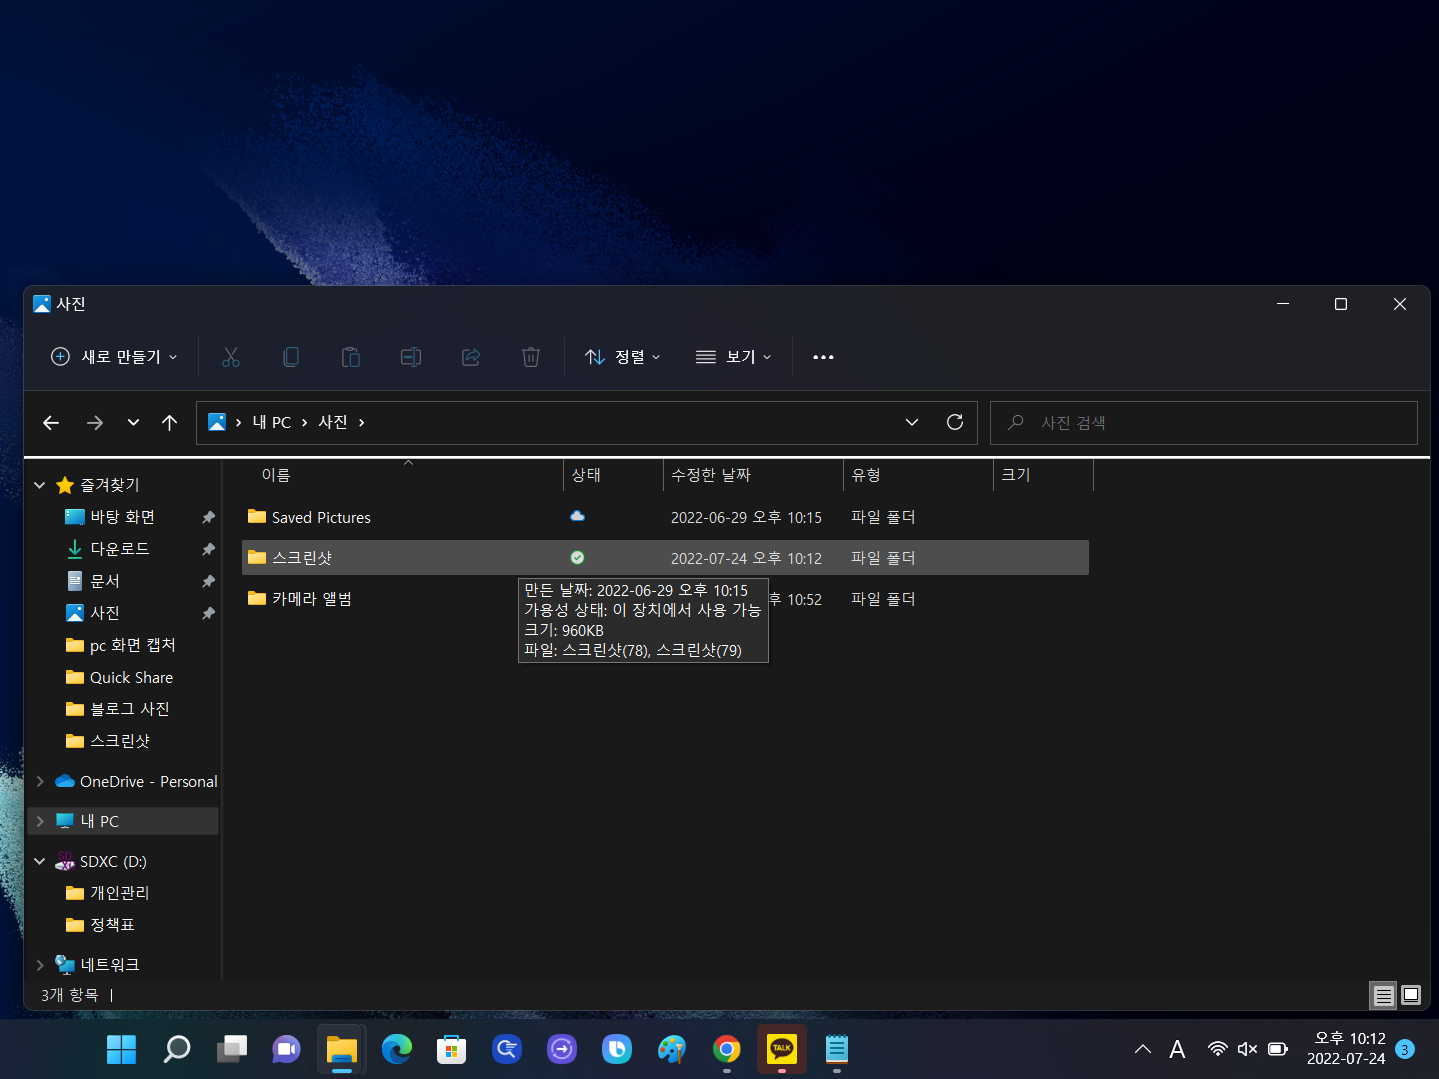Select the Rename icon
1439x1079 pixels.
tap(411, 357)
